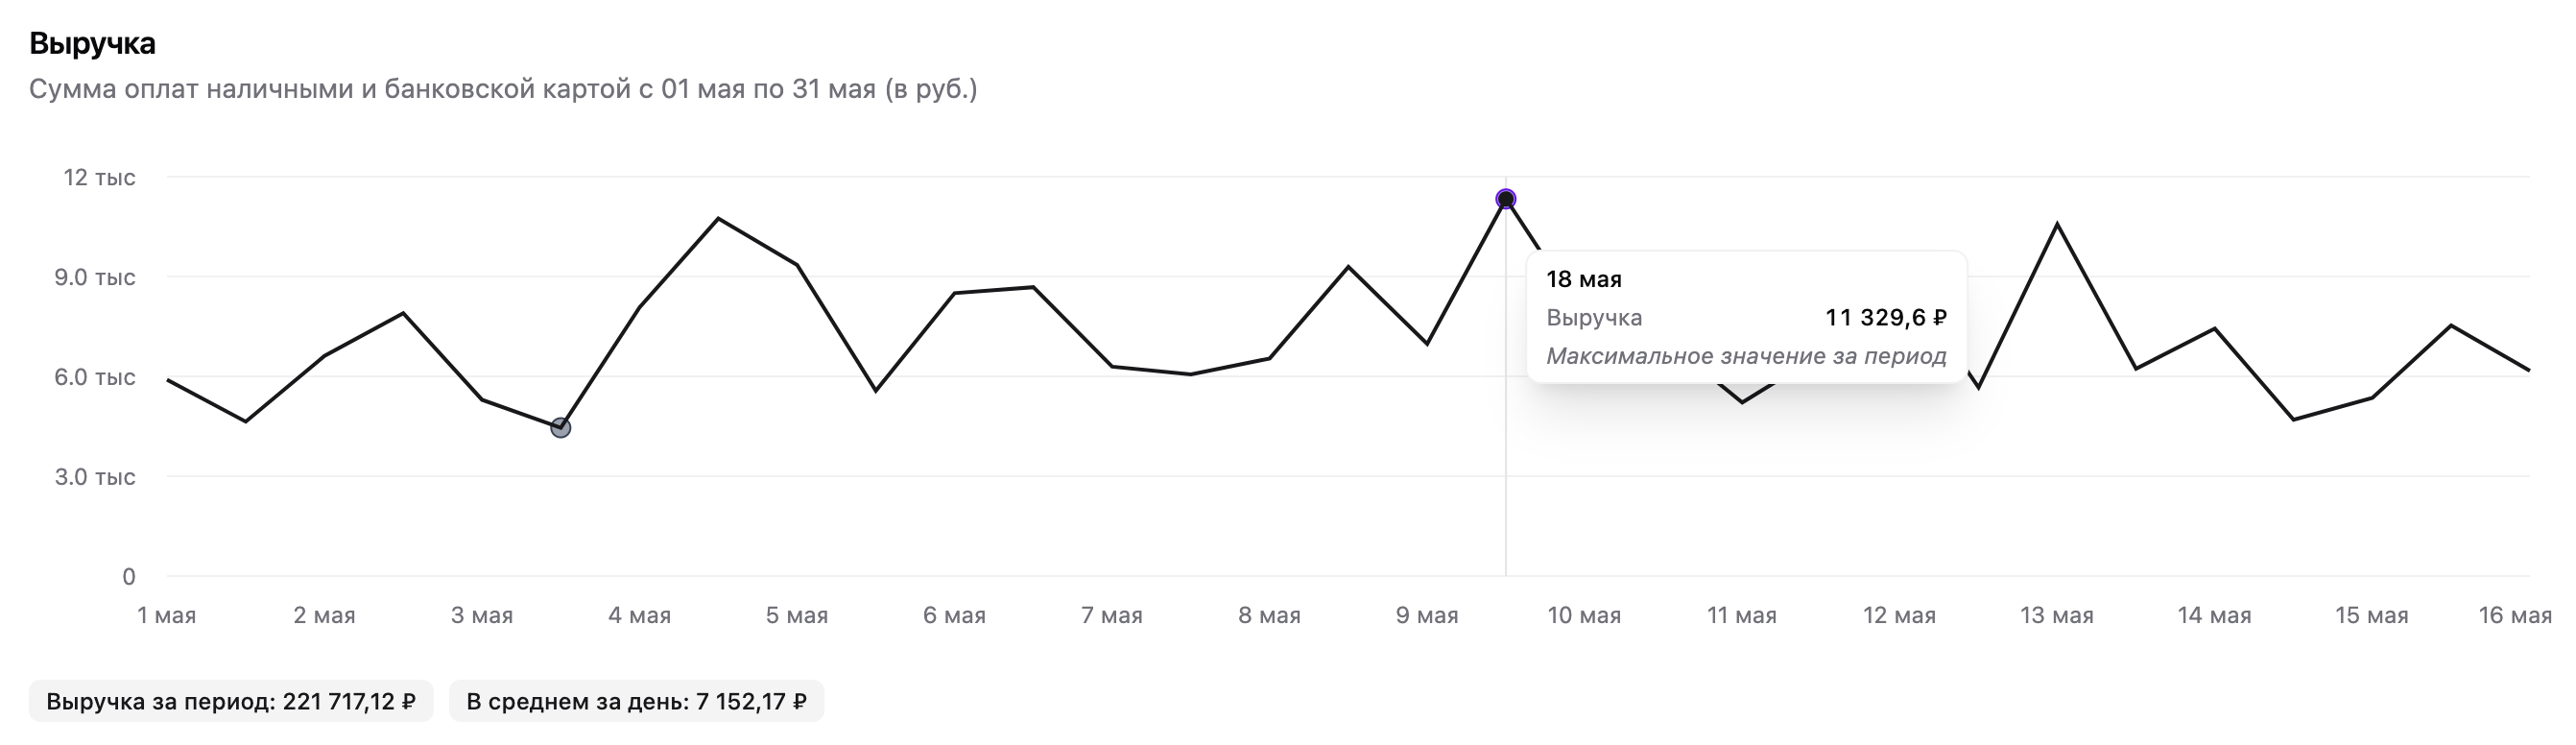Click the "1 мая" x-axis label
2576x745 pixels.
tap(167, 615)
